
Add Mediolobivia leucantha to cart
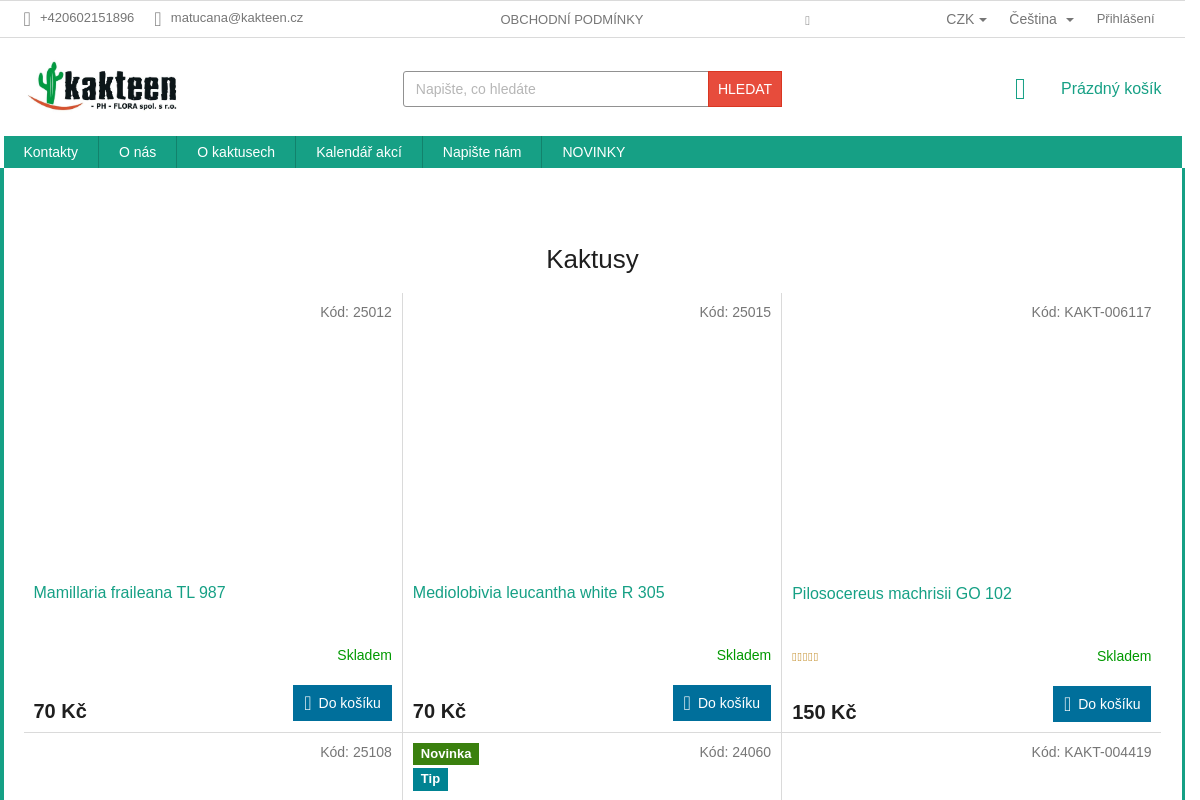point(722,703)
